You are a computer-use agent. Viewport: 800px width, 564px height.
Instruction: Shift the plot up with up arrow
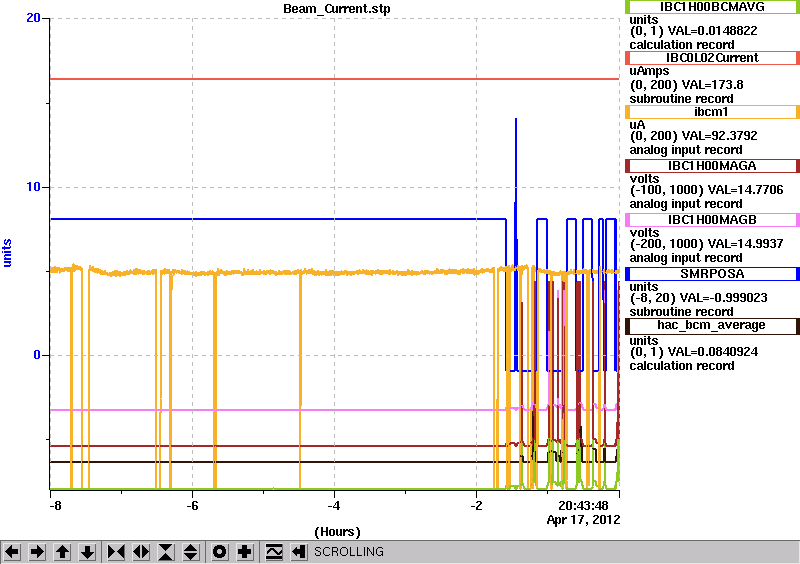point(62,552)
